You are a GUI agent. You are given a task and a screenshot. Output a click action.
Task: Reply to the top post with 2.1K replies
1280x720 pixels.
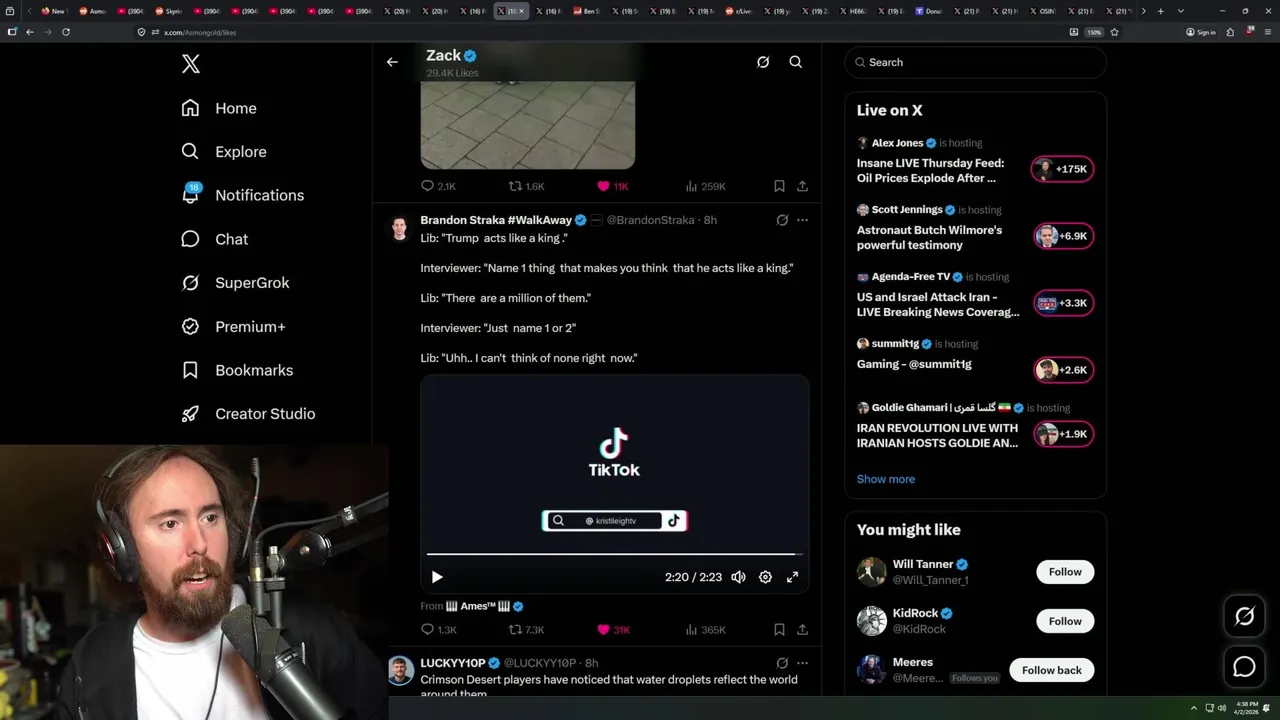coord(438,186)
